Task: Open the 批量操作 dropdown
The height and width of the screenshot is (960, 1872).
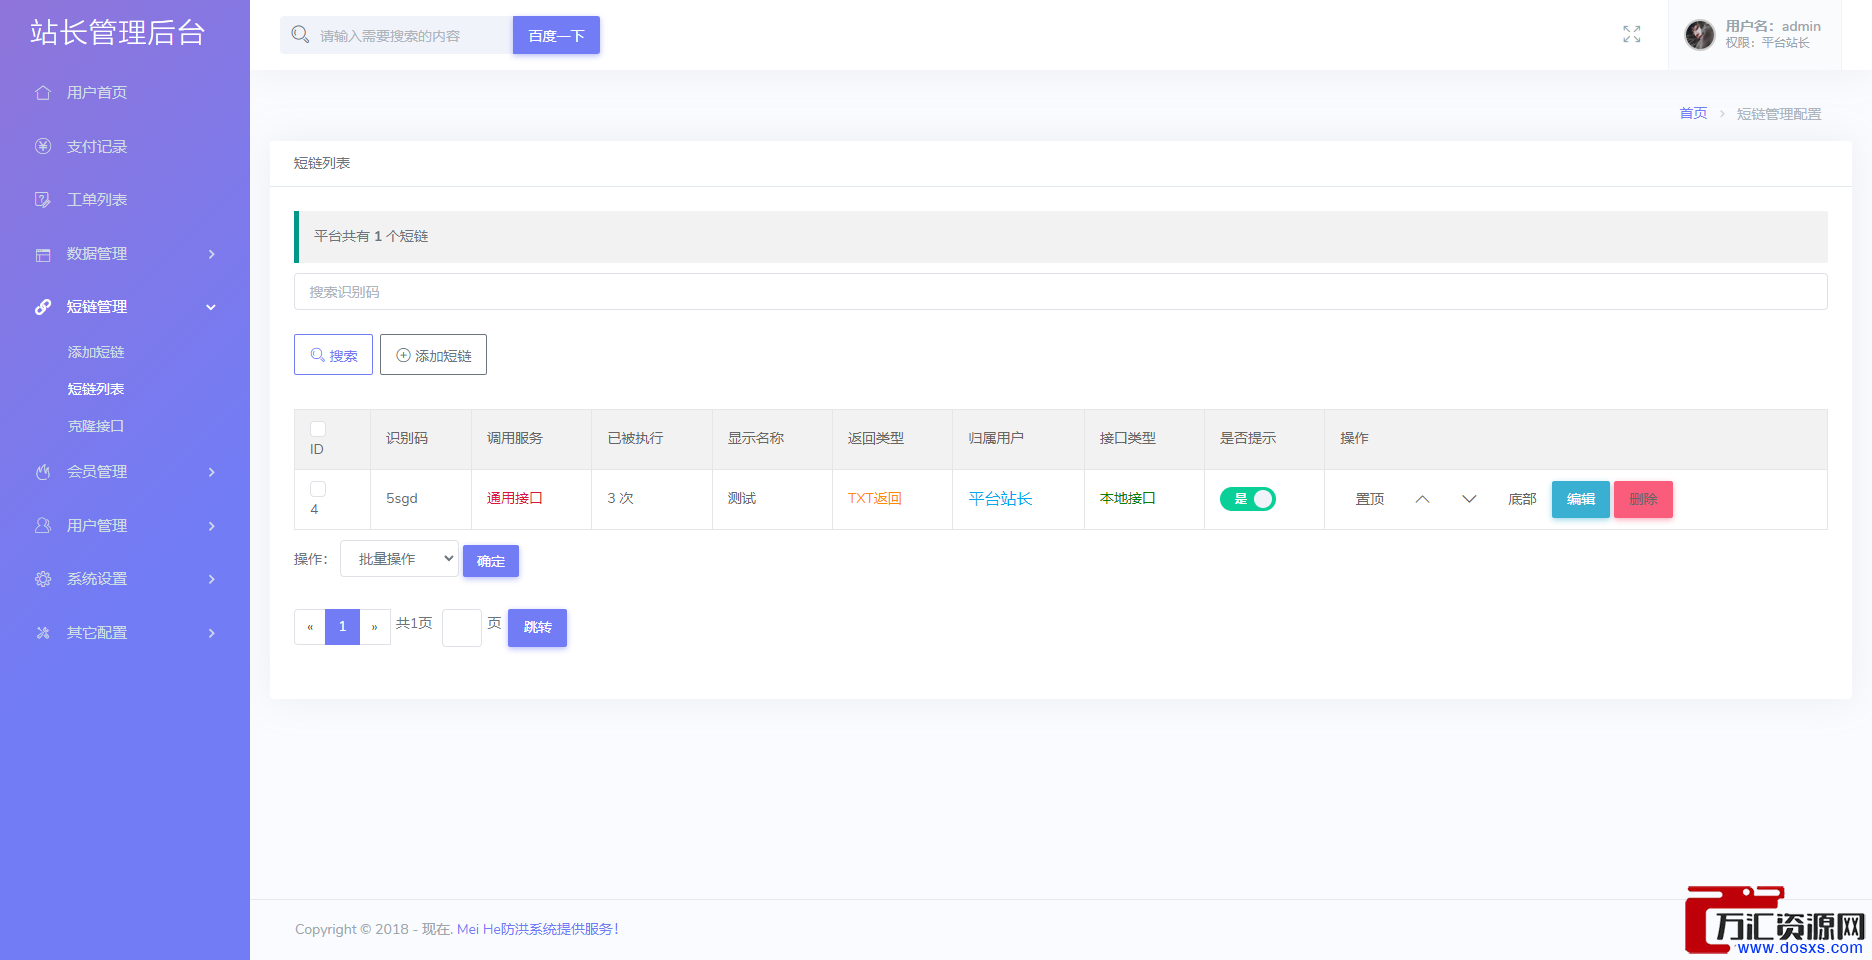Action: pos(399,559)
